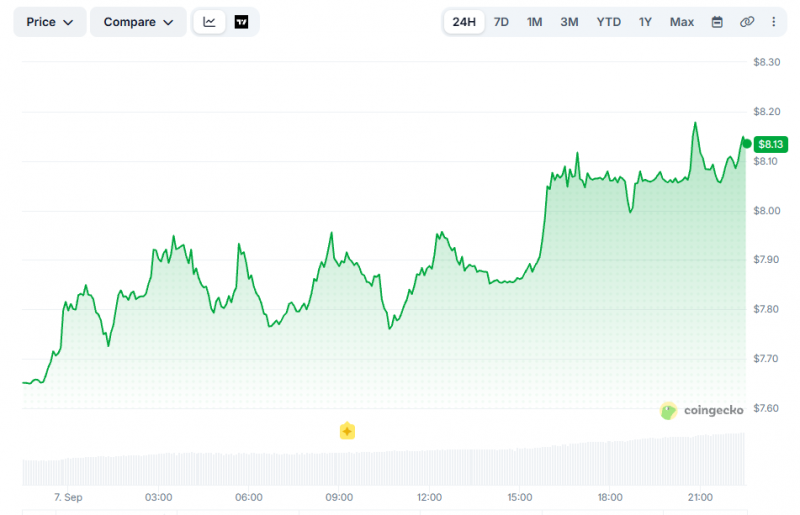The width and height of the screenshot is (800, 515).
Task: Click the CoinGecko logo watermark
Action: pyautogui.click(x=702, y=410)
